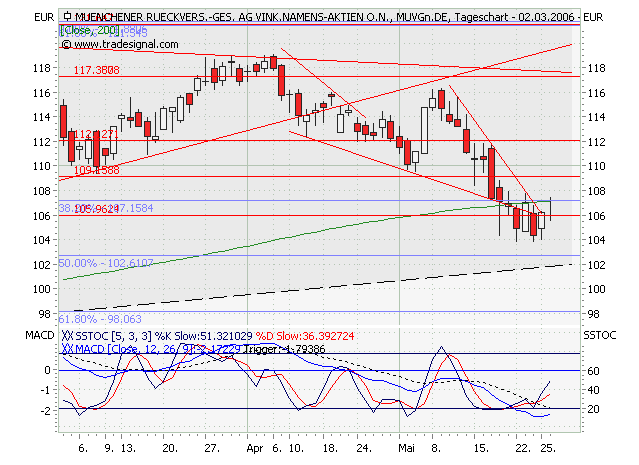Click the -1 value on the MACD scale

click(x=45, y=390)
